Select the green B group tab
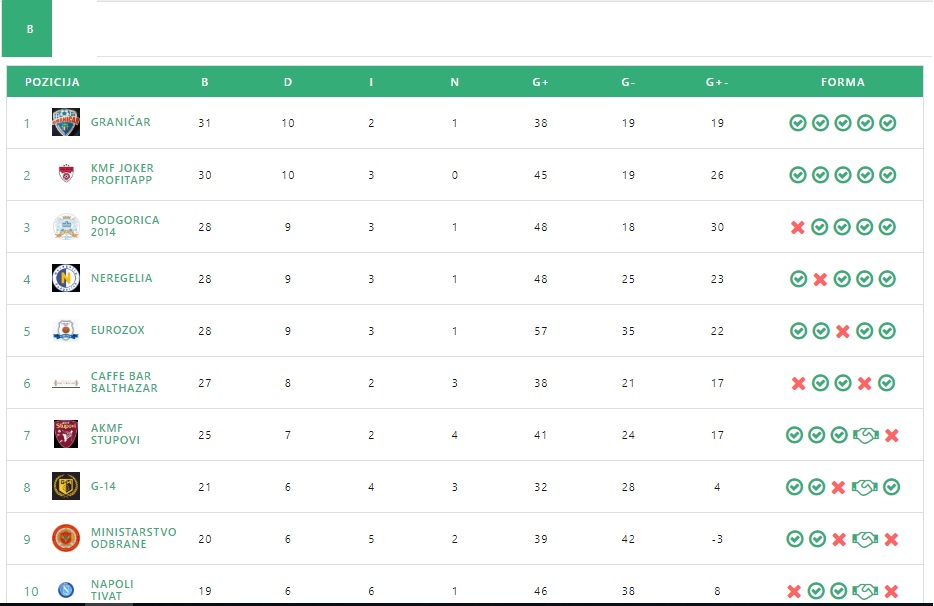The width and height of the screenshot is (934, 606). pyautogui.click(x=29, y=29)
